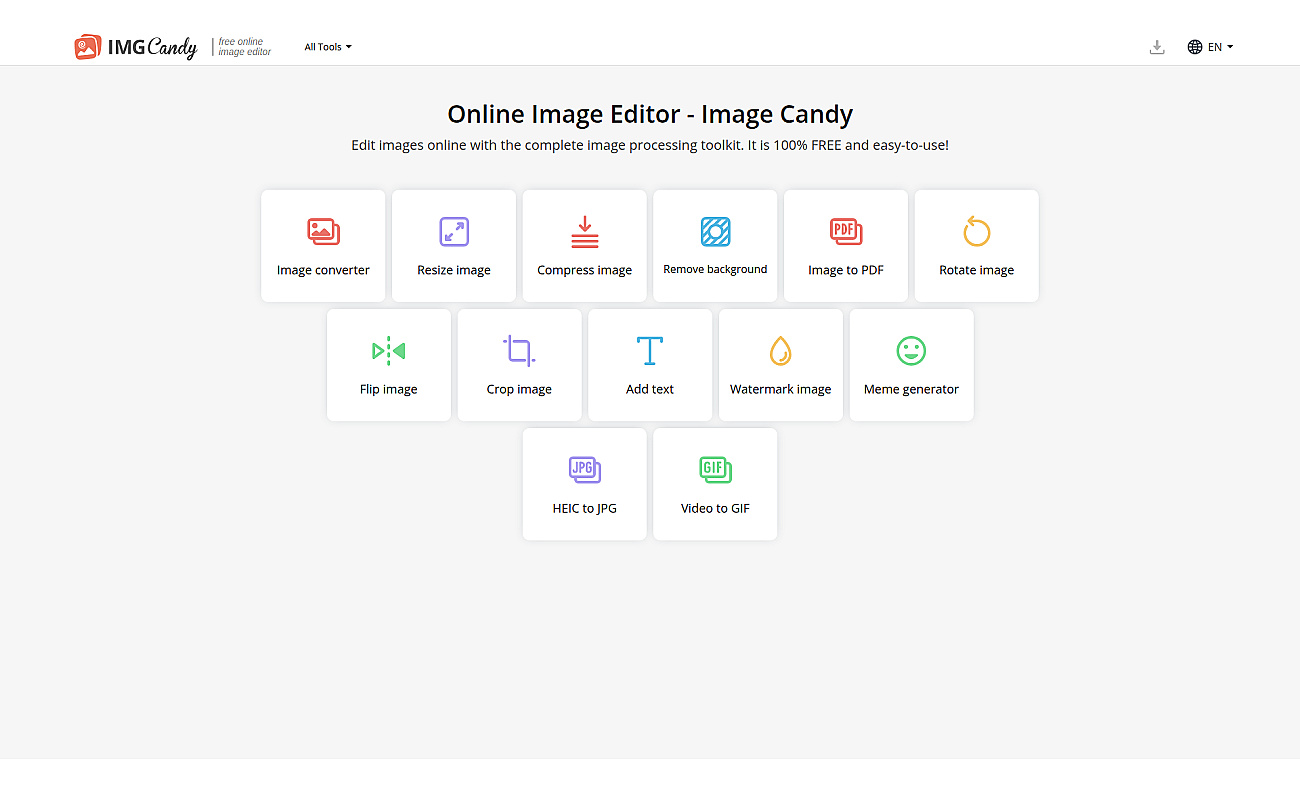The width and height of the screenshot is (1300, 788).
Task: Open the Image converter tool icon
Action: 323,232
